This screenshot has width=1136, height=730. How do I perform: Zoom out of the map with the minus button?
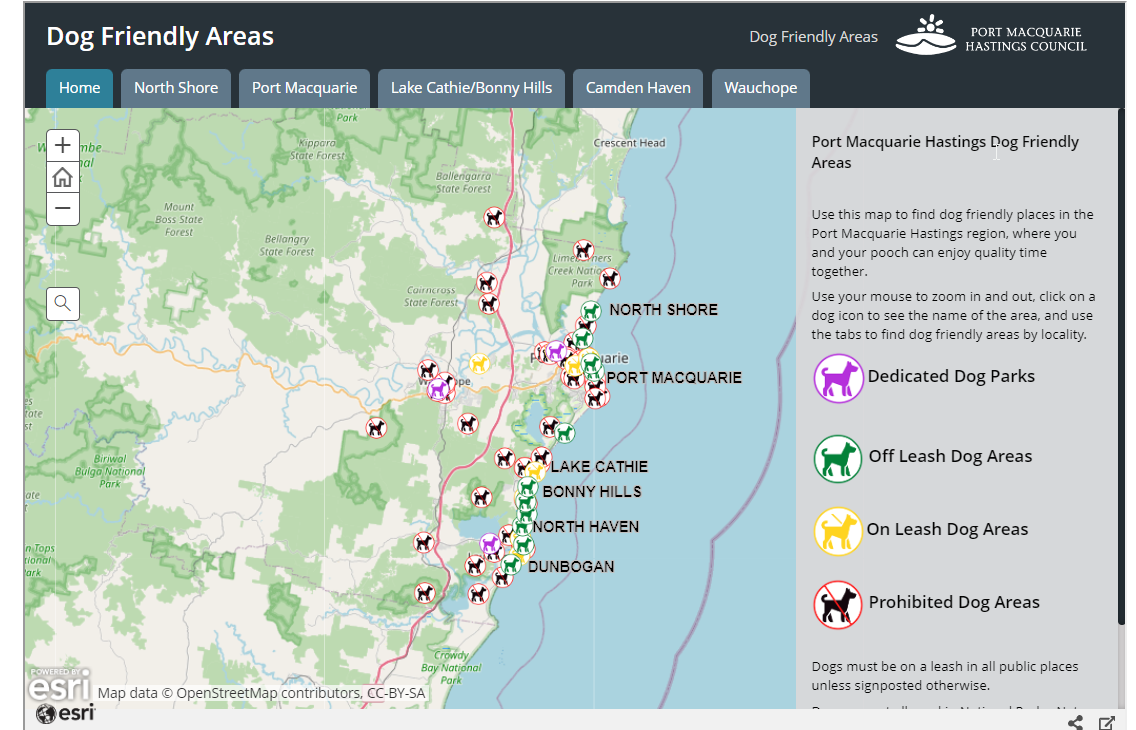[x=63, y=209]
